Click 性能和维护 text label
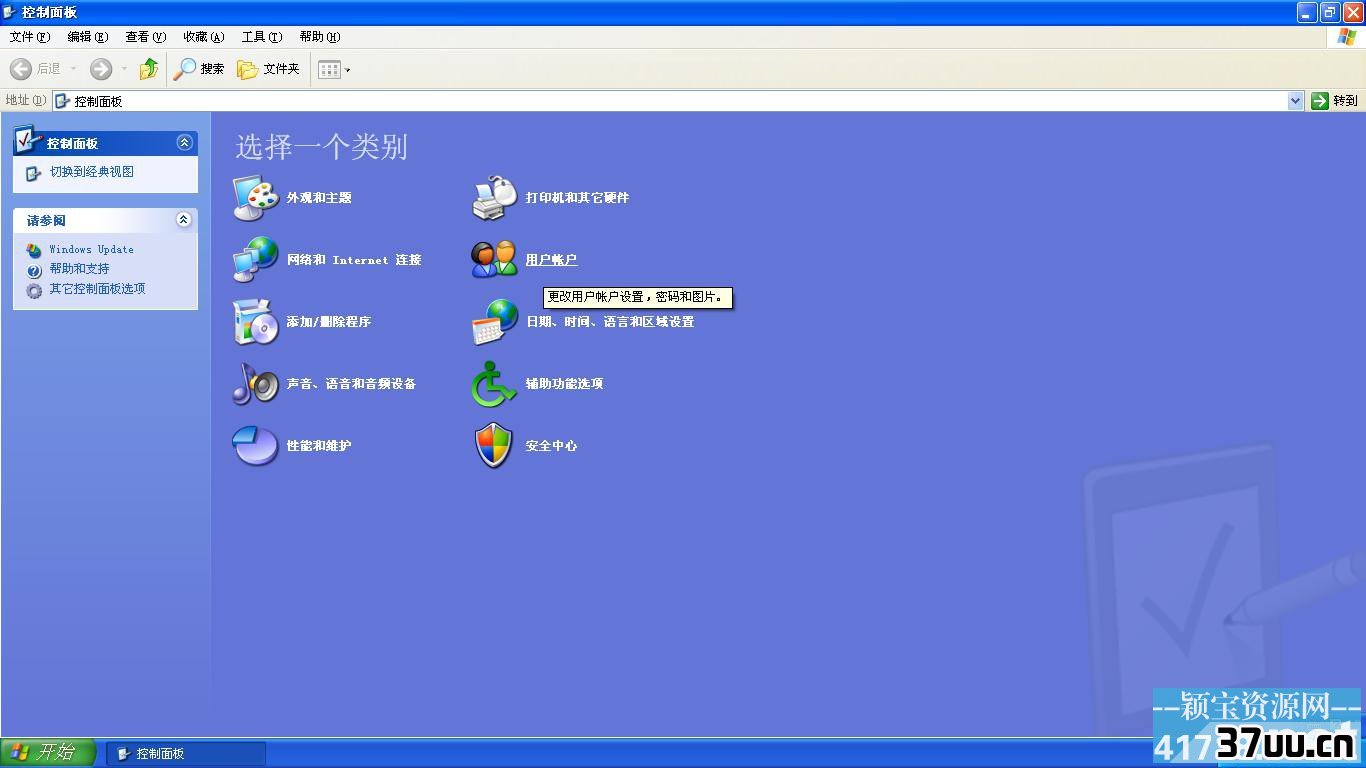 pyautogui.click(x=319, y=446)
